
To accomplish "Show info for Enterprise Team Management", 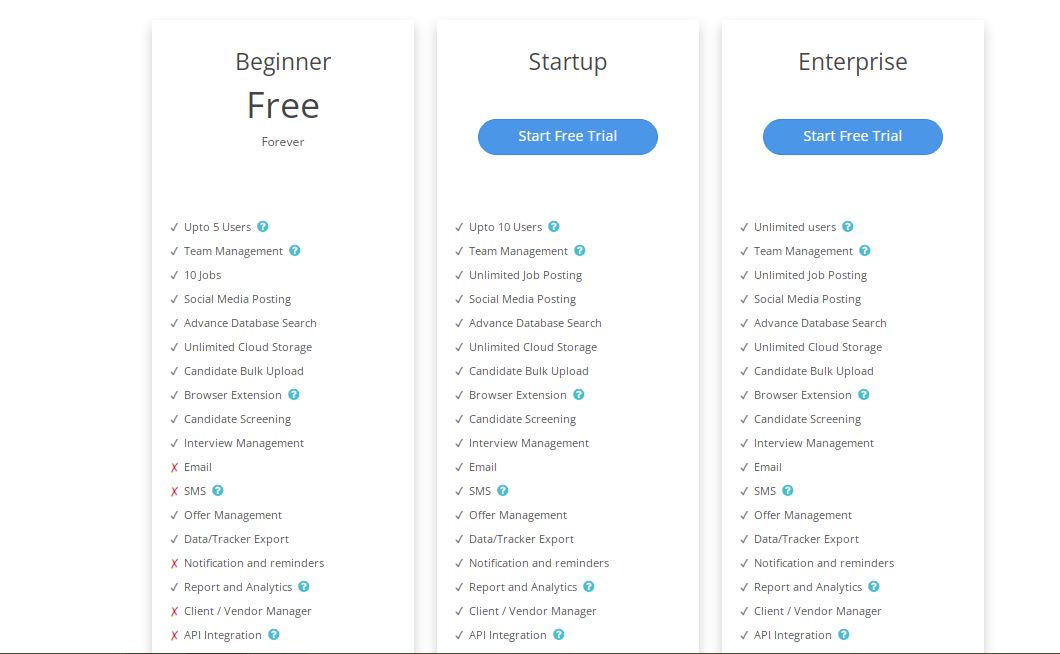I will coord(865,251).
